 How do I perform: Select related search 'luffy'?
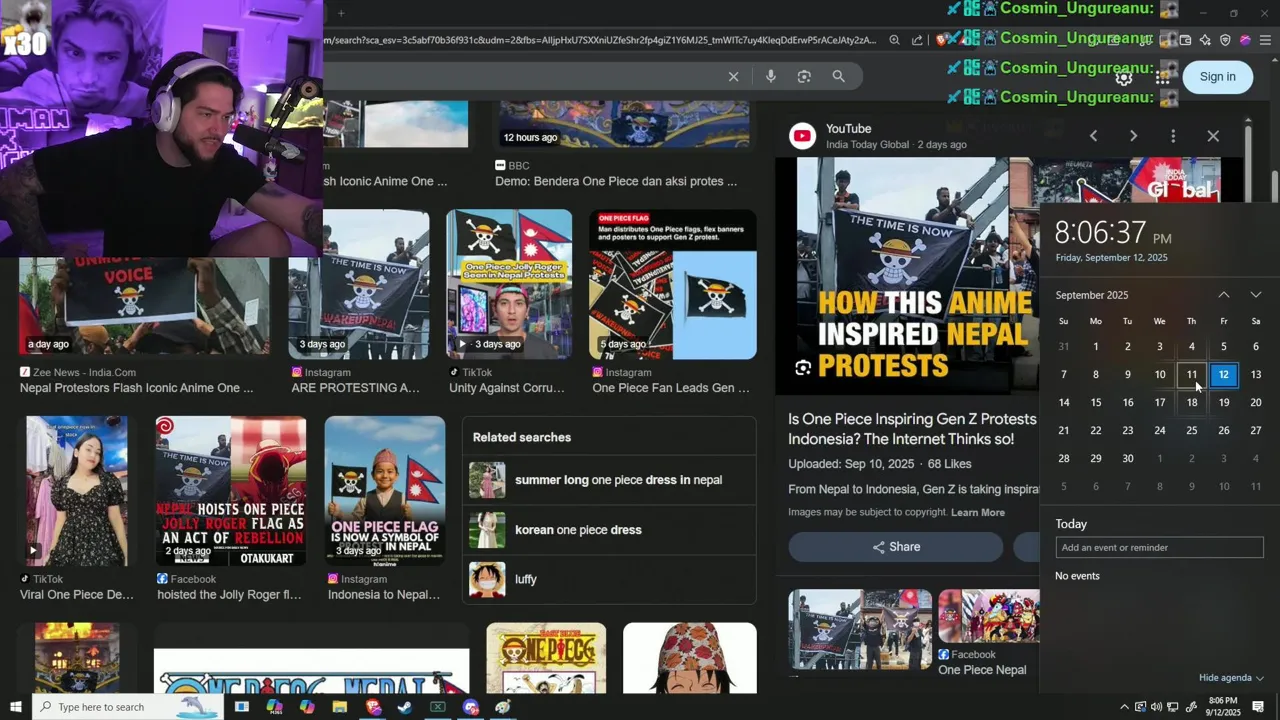click(x=609, y=579)
